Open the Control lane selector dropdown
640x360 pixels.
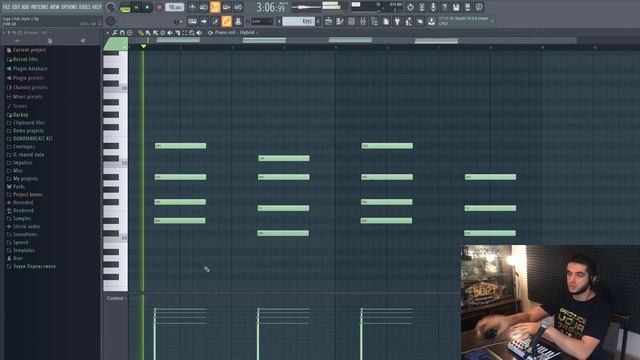pos(117,298)
